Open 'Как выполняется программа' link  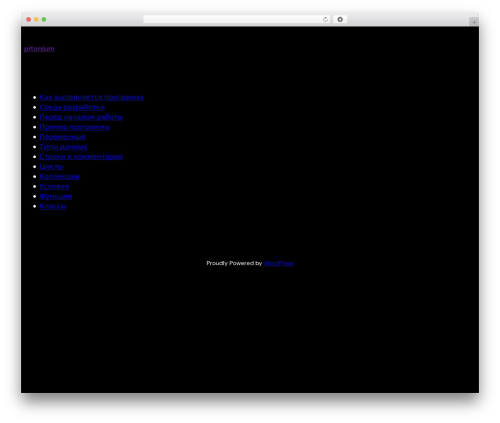pos(92,97)
